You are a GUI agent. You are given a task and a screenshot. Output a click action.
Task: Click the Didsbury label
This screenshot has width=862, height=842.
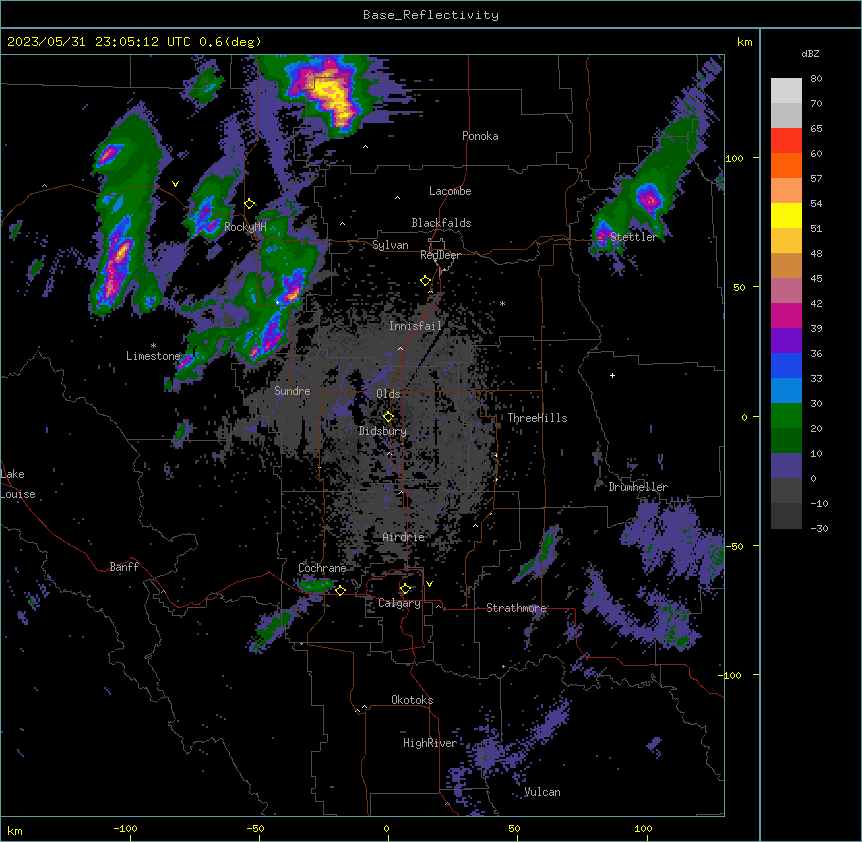[382, 431]
